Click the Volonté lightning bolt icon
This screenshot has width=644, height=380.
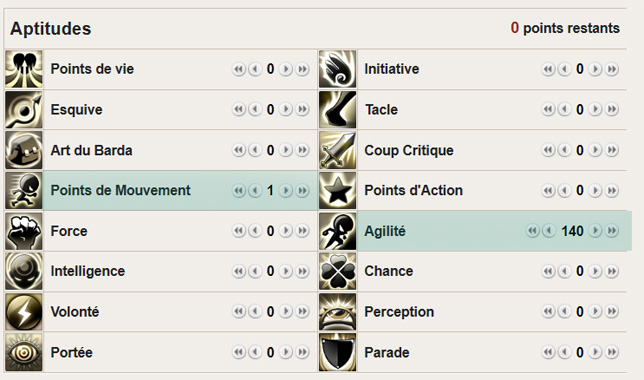pos(24,312)
